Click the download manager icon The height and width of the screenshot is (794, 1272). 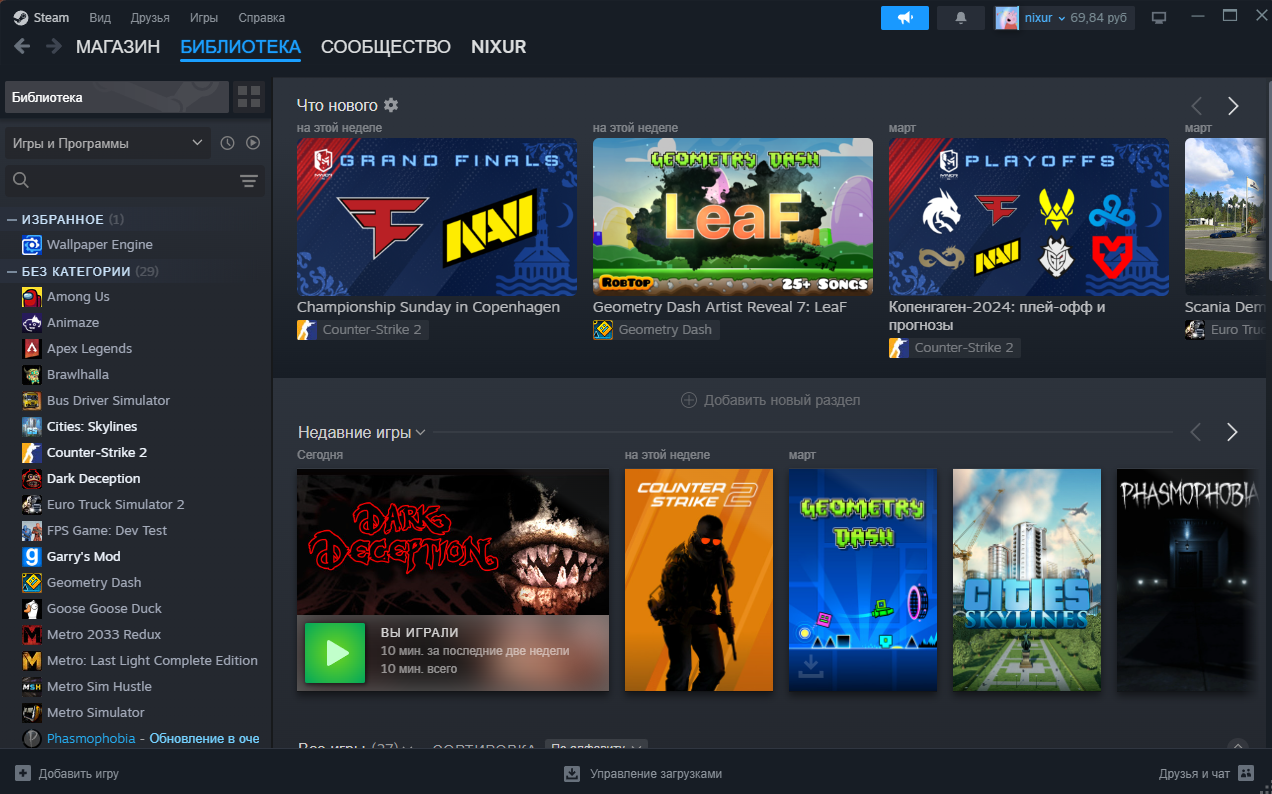[x=572, y=773]
